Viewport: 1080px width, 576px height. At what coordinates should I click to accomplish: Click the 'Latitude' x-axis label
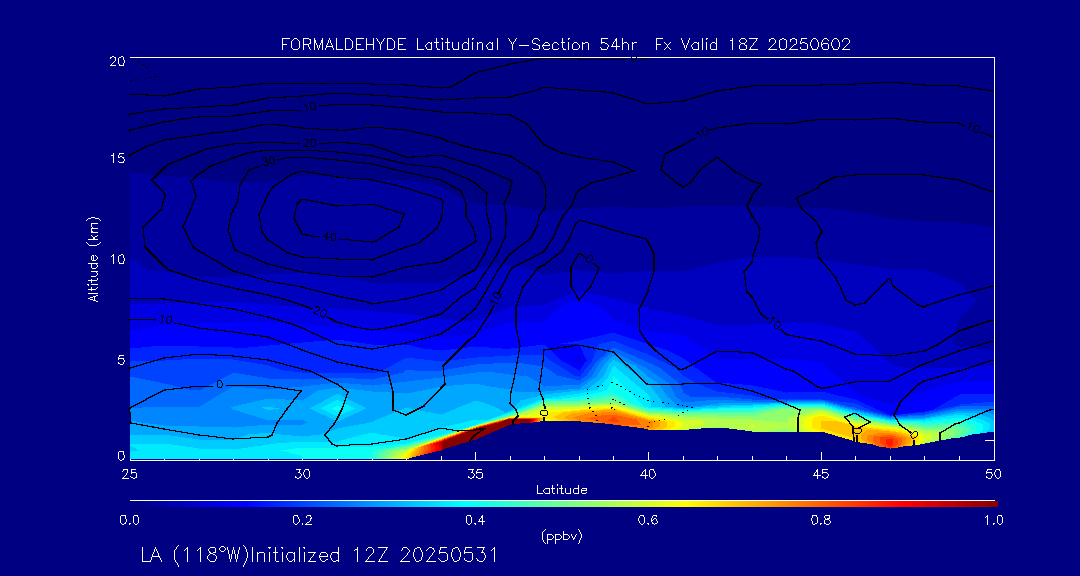click(562, 490)
